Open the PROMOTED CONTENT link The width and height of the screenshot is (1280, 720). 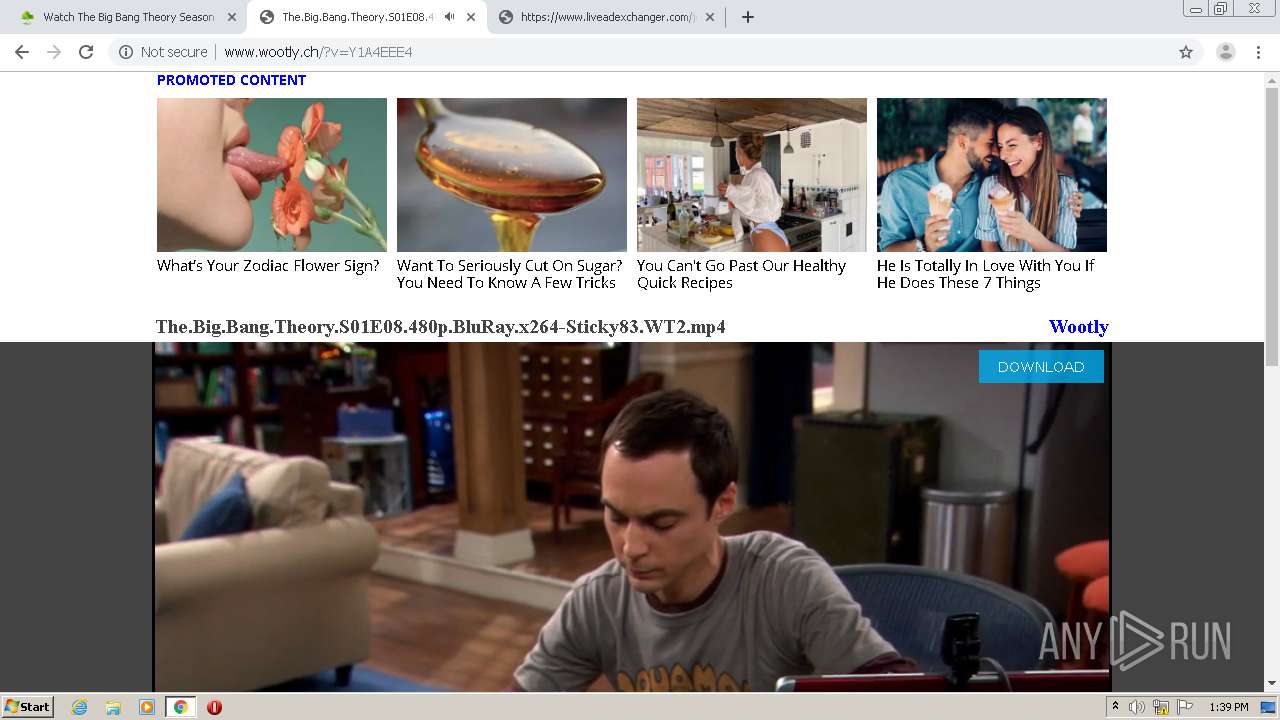(231, 80)
